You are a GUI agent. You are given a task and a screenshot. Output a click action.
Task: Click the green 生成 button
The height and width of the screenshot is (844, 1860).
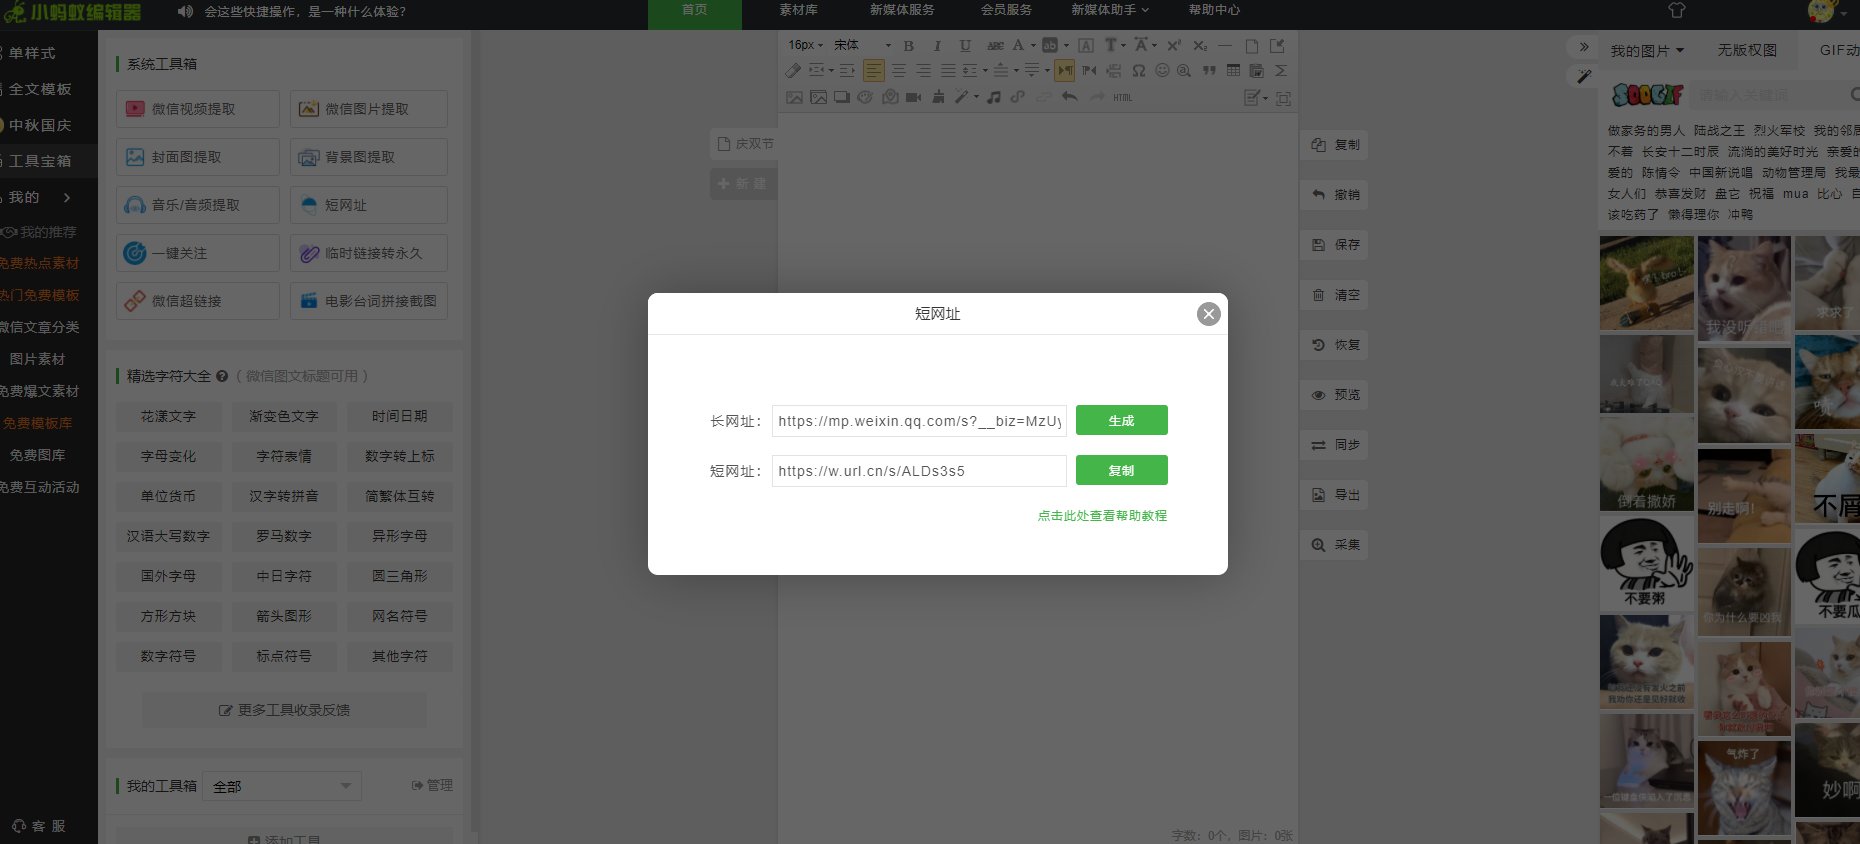point(1121,421)
